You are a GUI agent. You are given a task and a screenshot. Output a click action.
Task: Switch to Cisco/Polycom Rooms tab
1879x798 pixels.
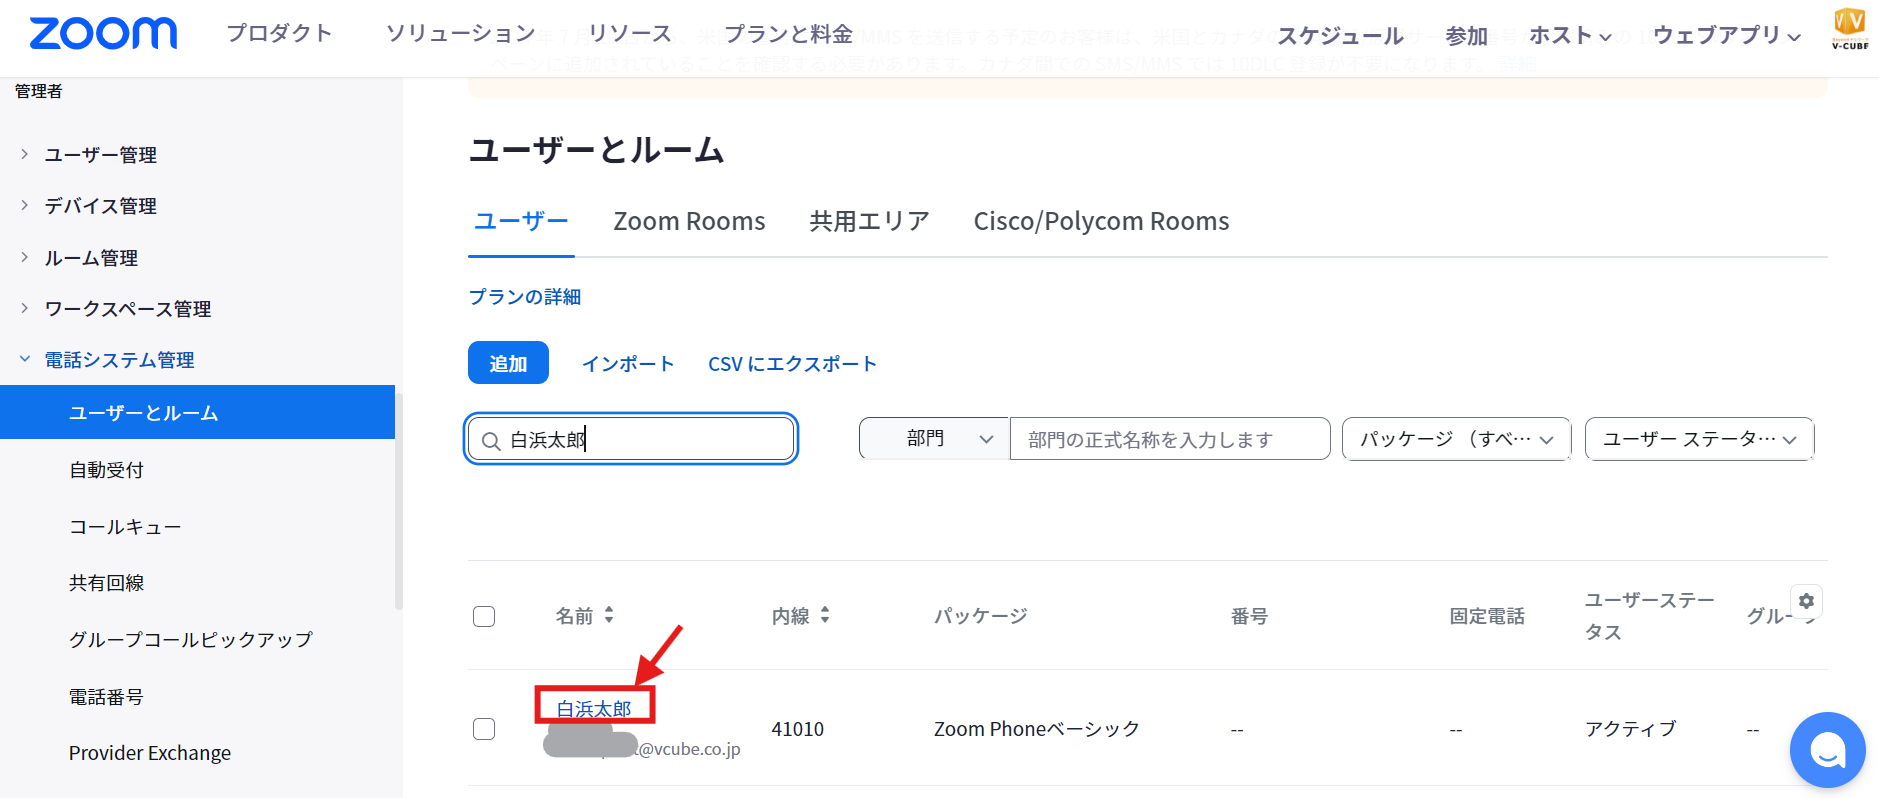coord(1101,221)
